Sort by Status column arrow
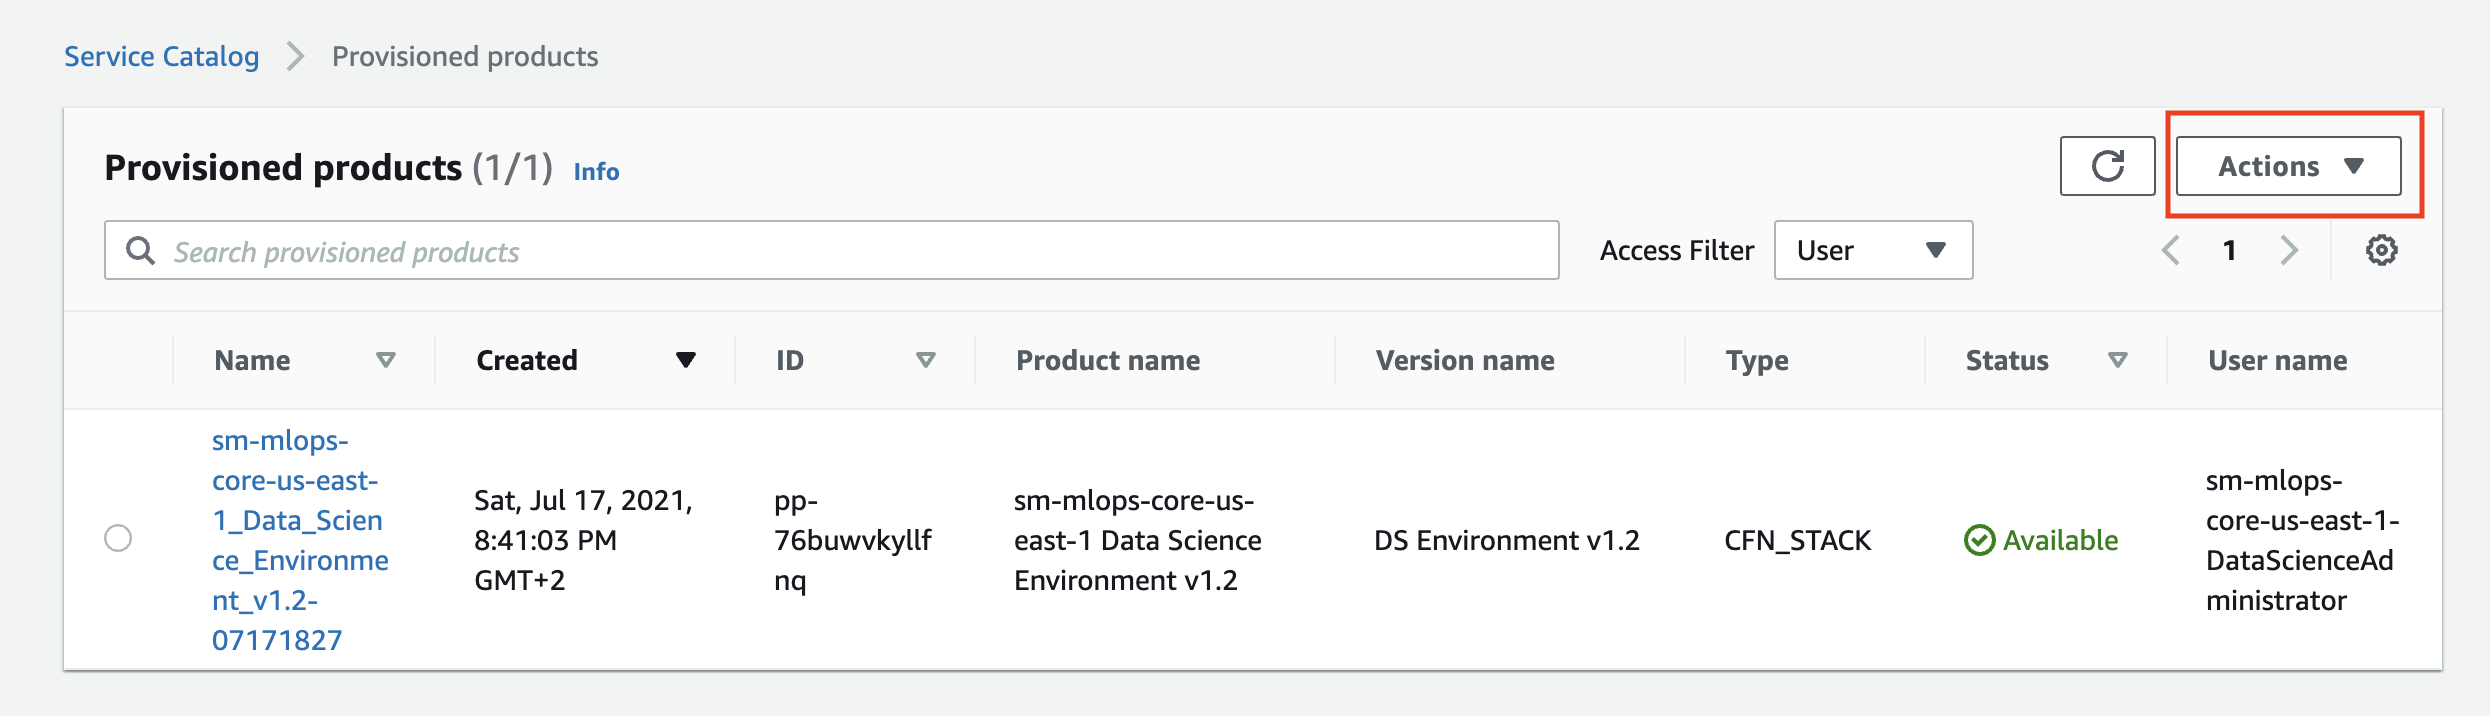This screenshot has height=716, width=2490. point(2117,360)
